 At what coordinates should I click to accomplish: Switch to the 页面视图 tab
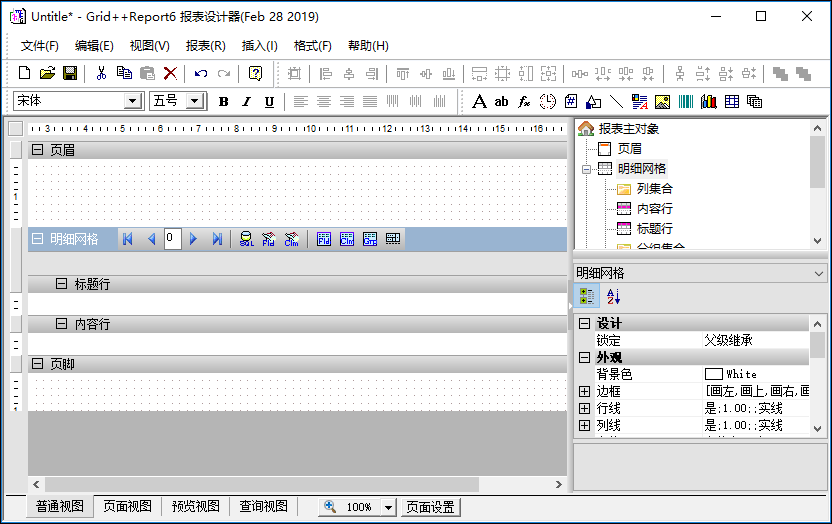(x=127, y=506)
